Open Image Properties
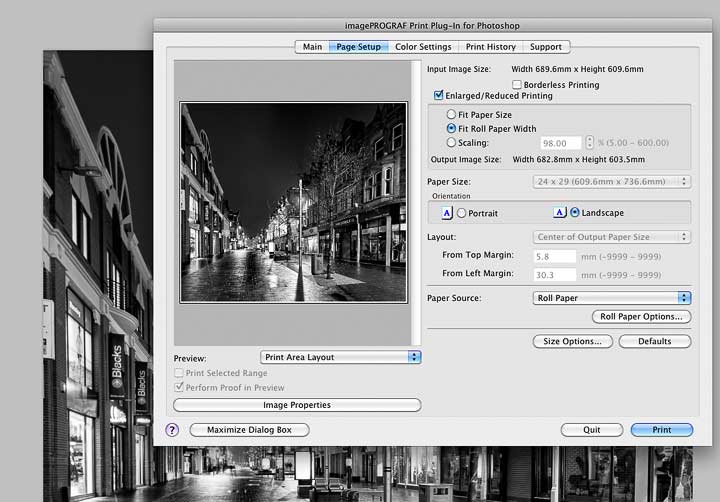720x502 pixels. (297, 405)
